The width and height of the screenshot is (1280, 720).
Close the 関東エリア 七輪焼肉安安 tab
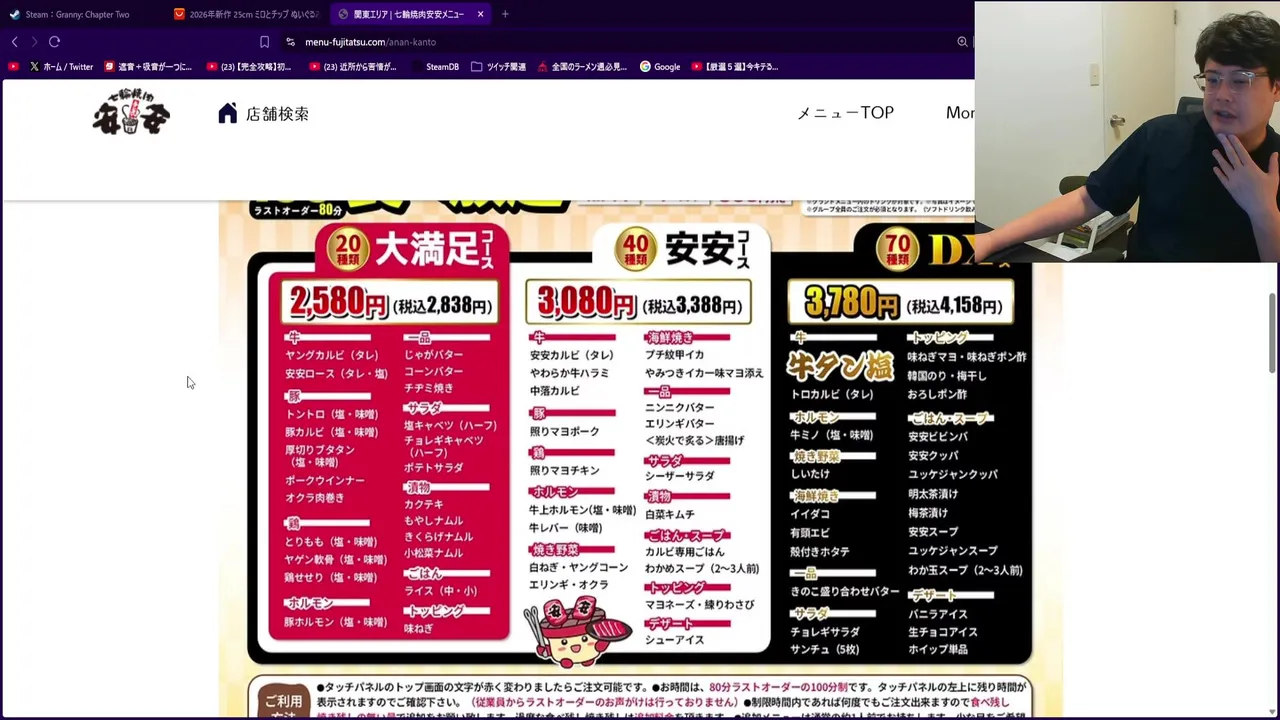[480, 14]
